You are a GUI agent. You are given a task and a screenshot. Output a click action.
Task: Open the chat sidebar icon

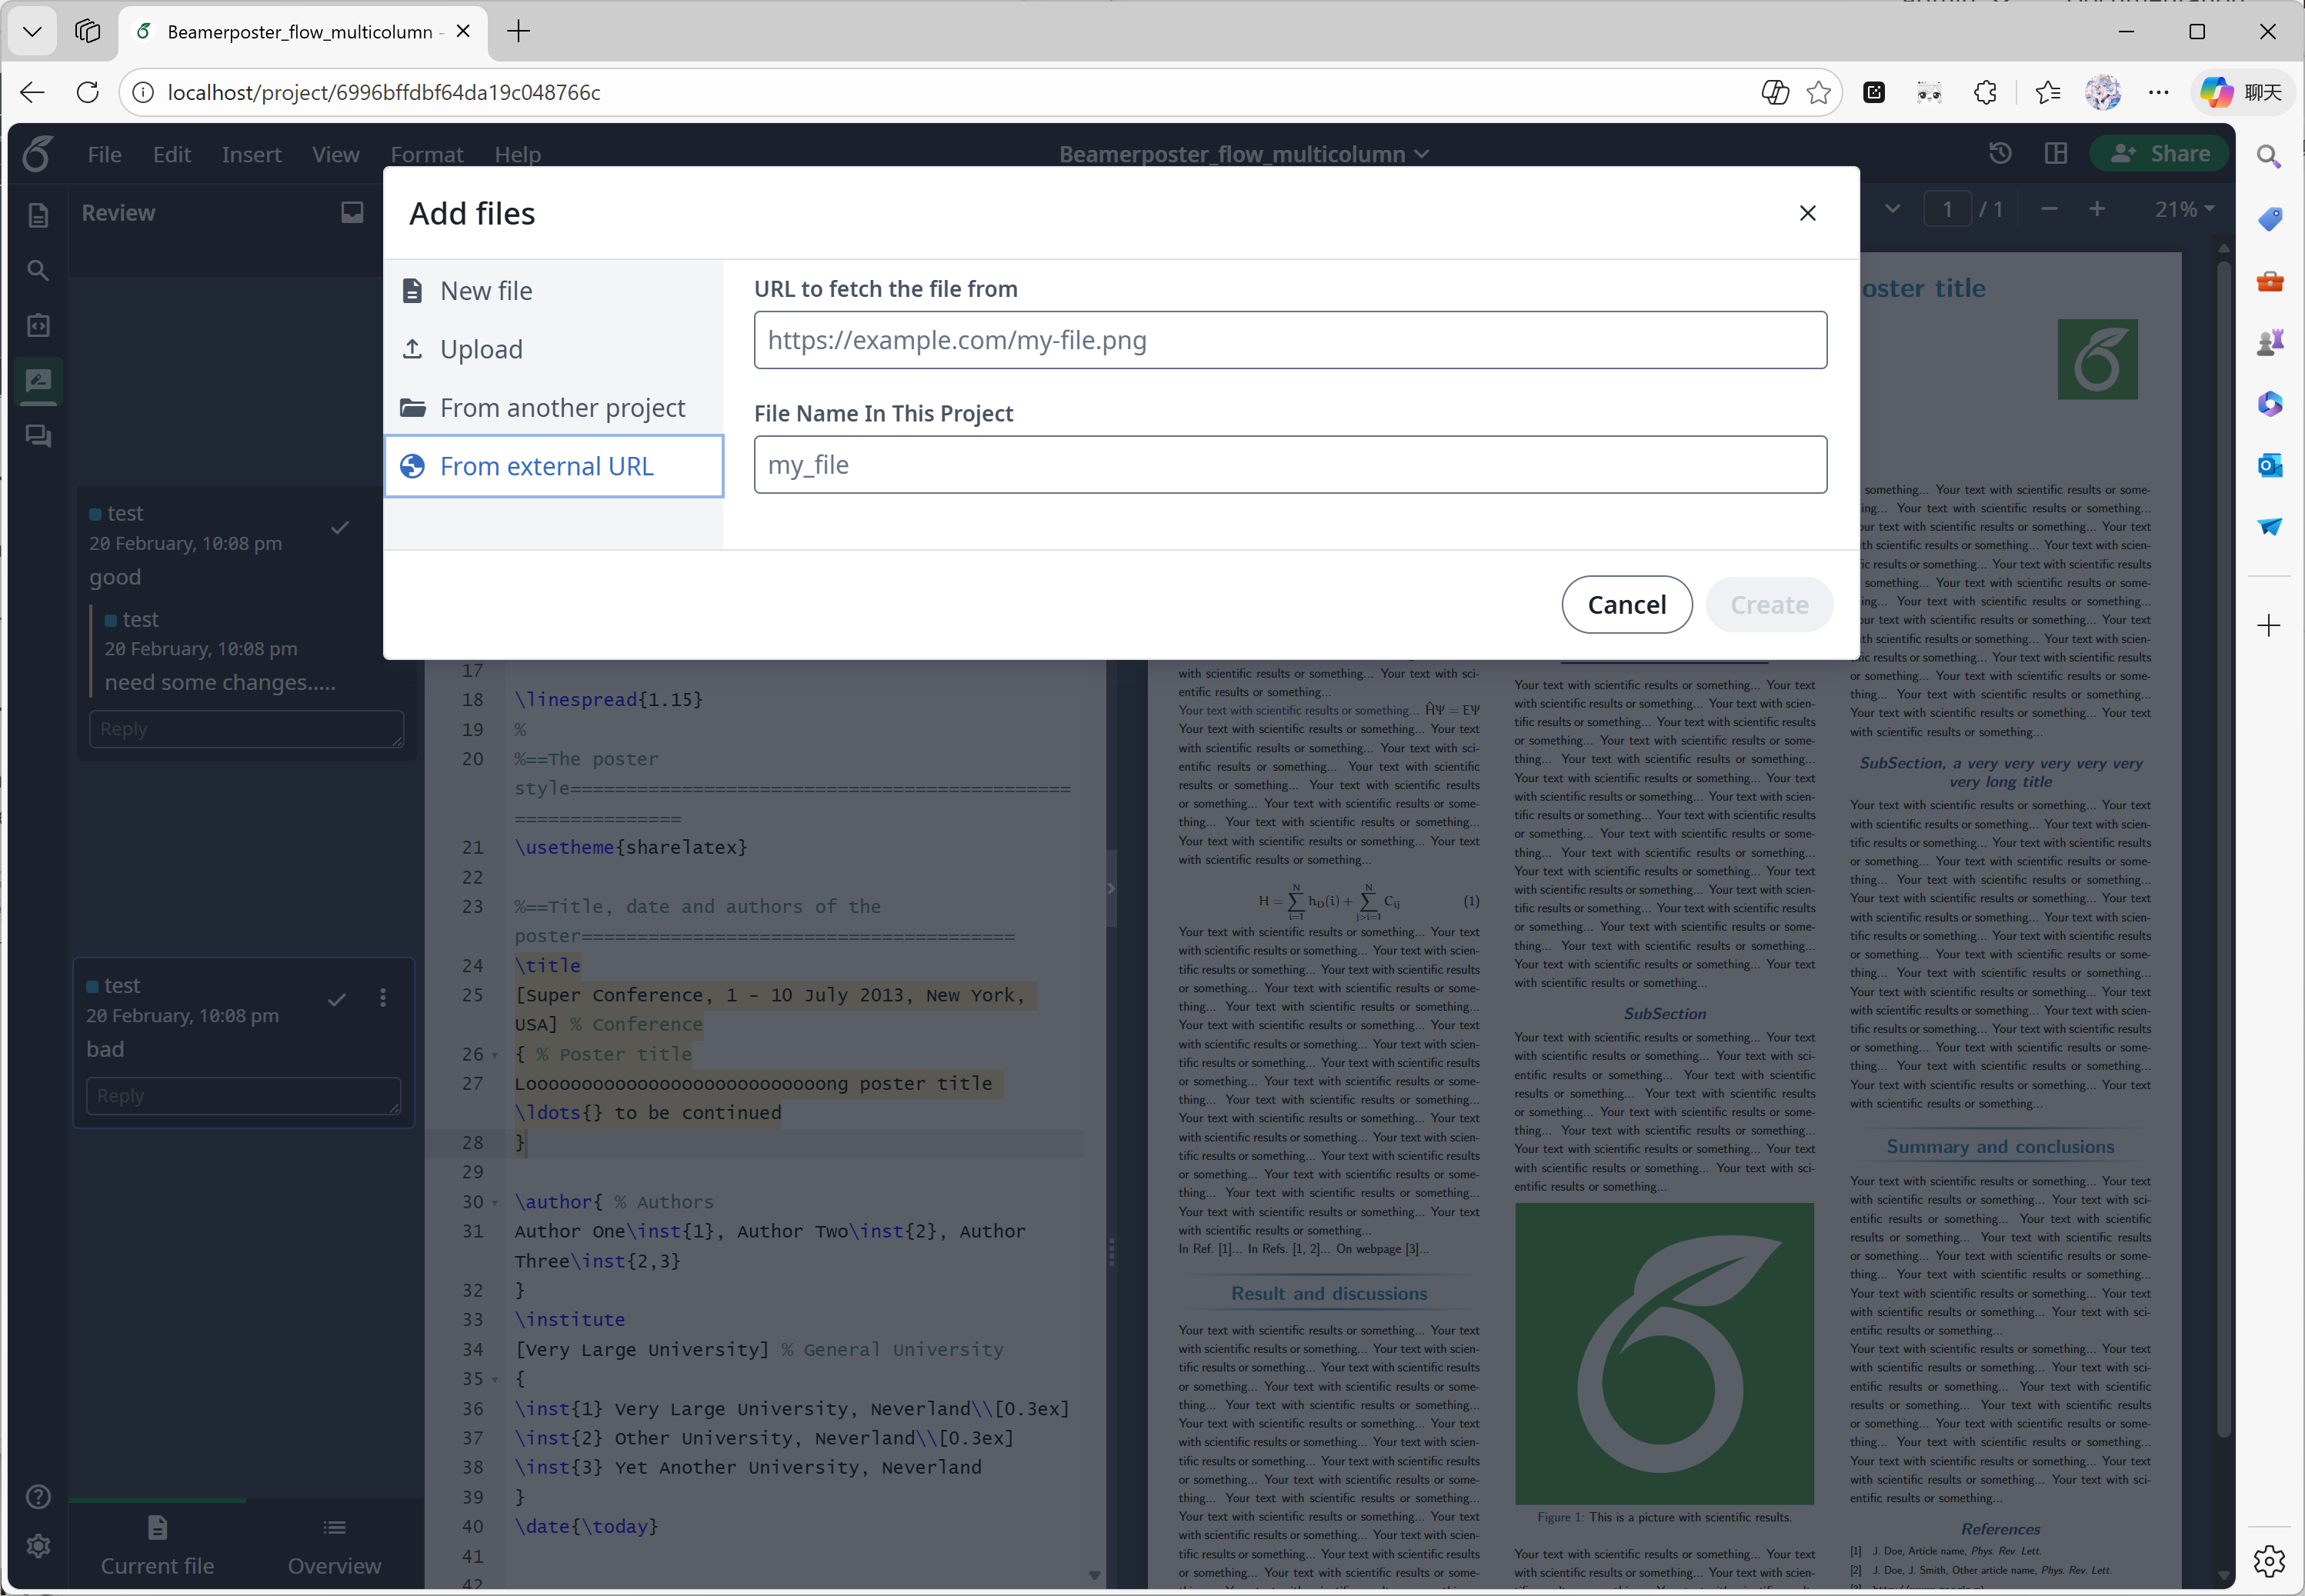coord(38,436)
